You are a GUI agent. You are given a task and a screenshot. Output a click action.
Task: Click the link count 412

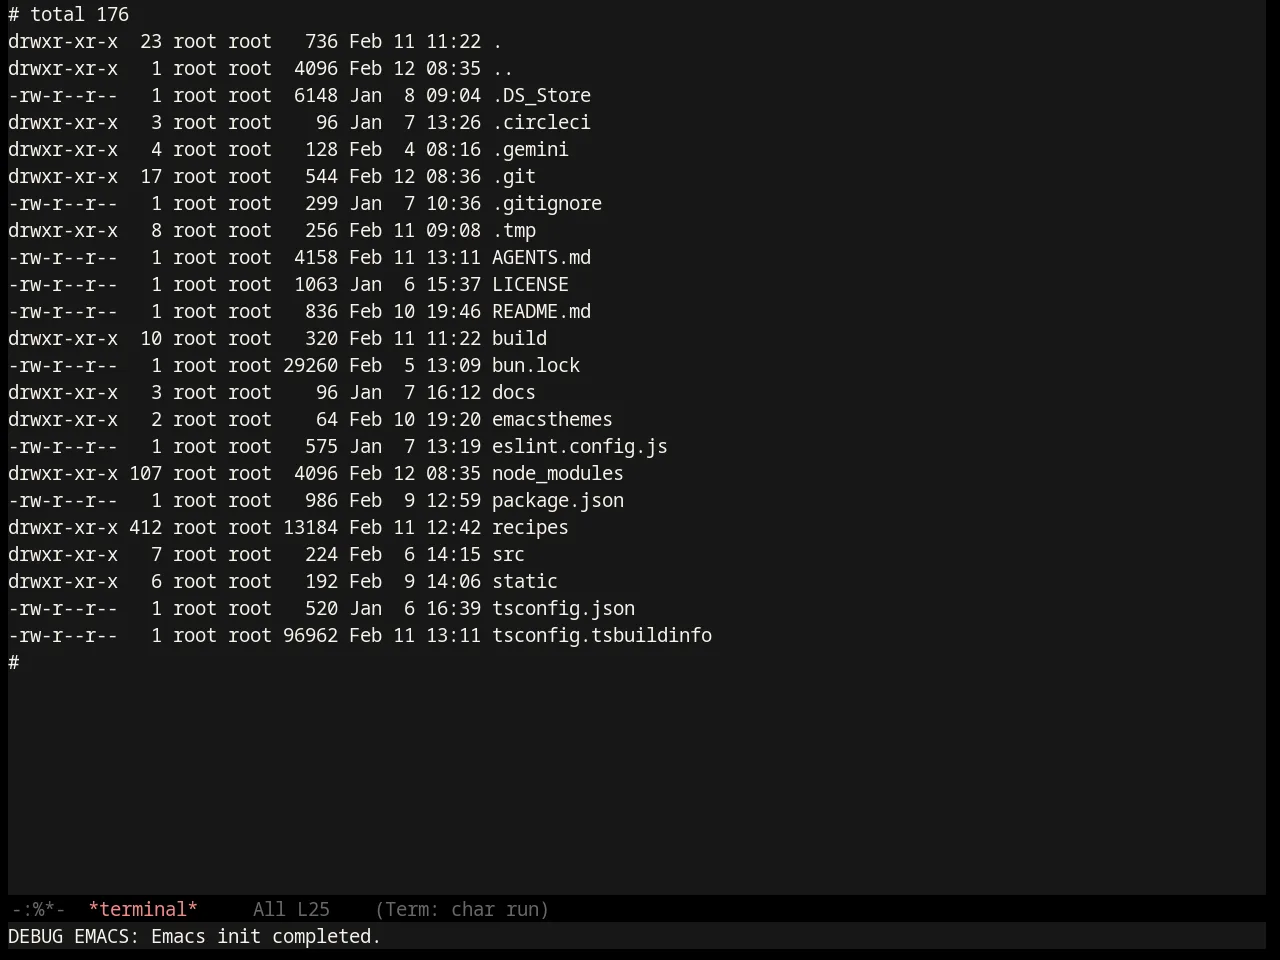point(145,527)
